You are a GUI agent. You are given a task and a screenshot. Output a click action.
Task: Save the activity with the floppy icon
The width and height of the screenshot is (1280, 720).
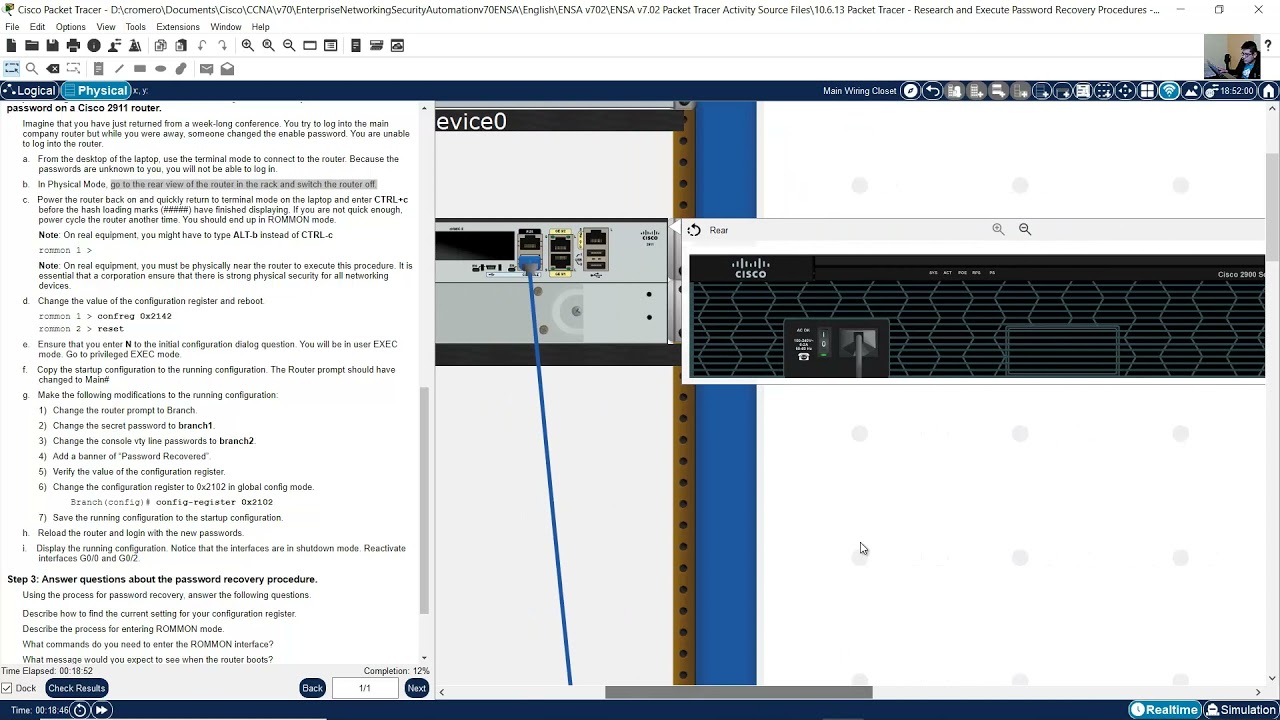point(52,46)
